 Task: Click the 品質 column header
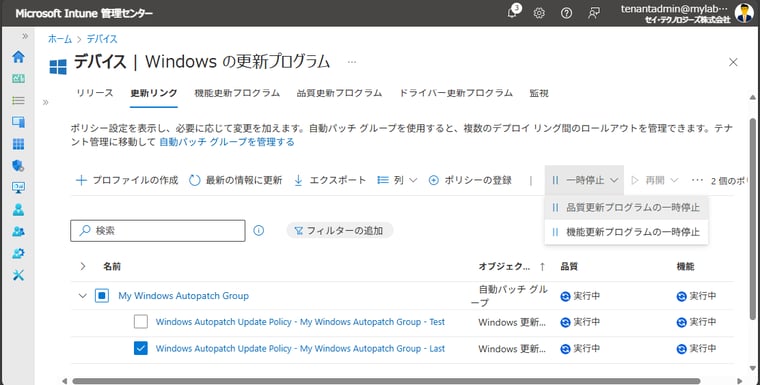569,266
